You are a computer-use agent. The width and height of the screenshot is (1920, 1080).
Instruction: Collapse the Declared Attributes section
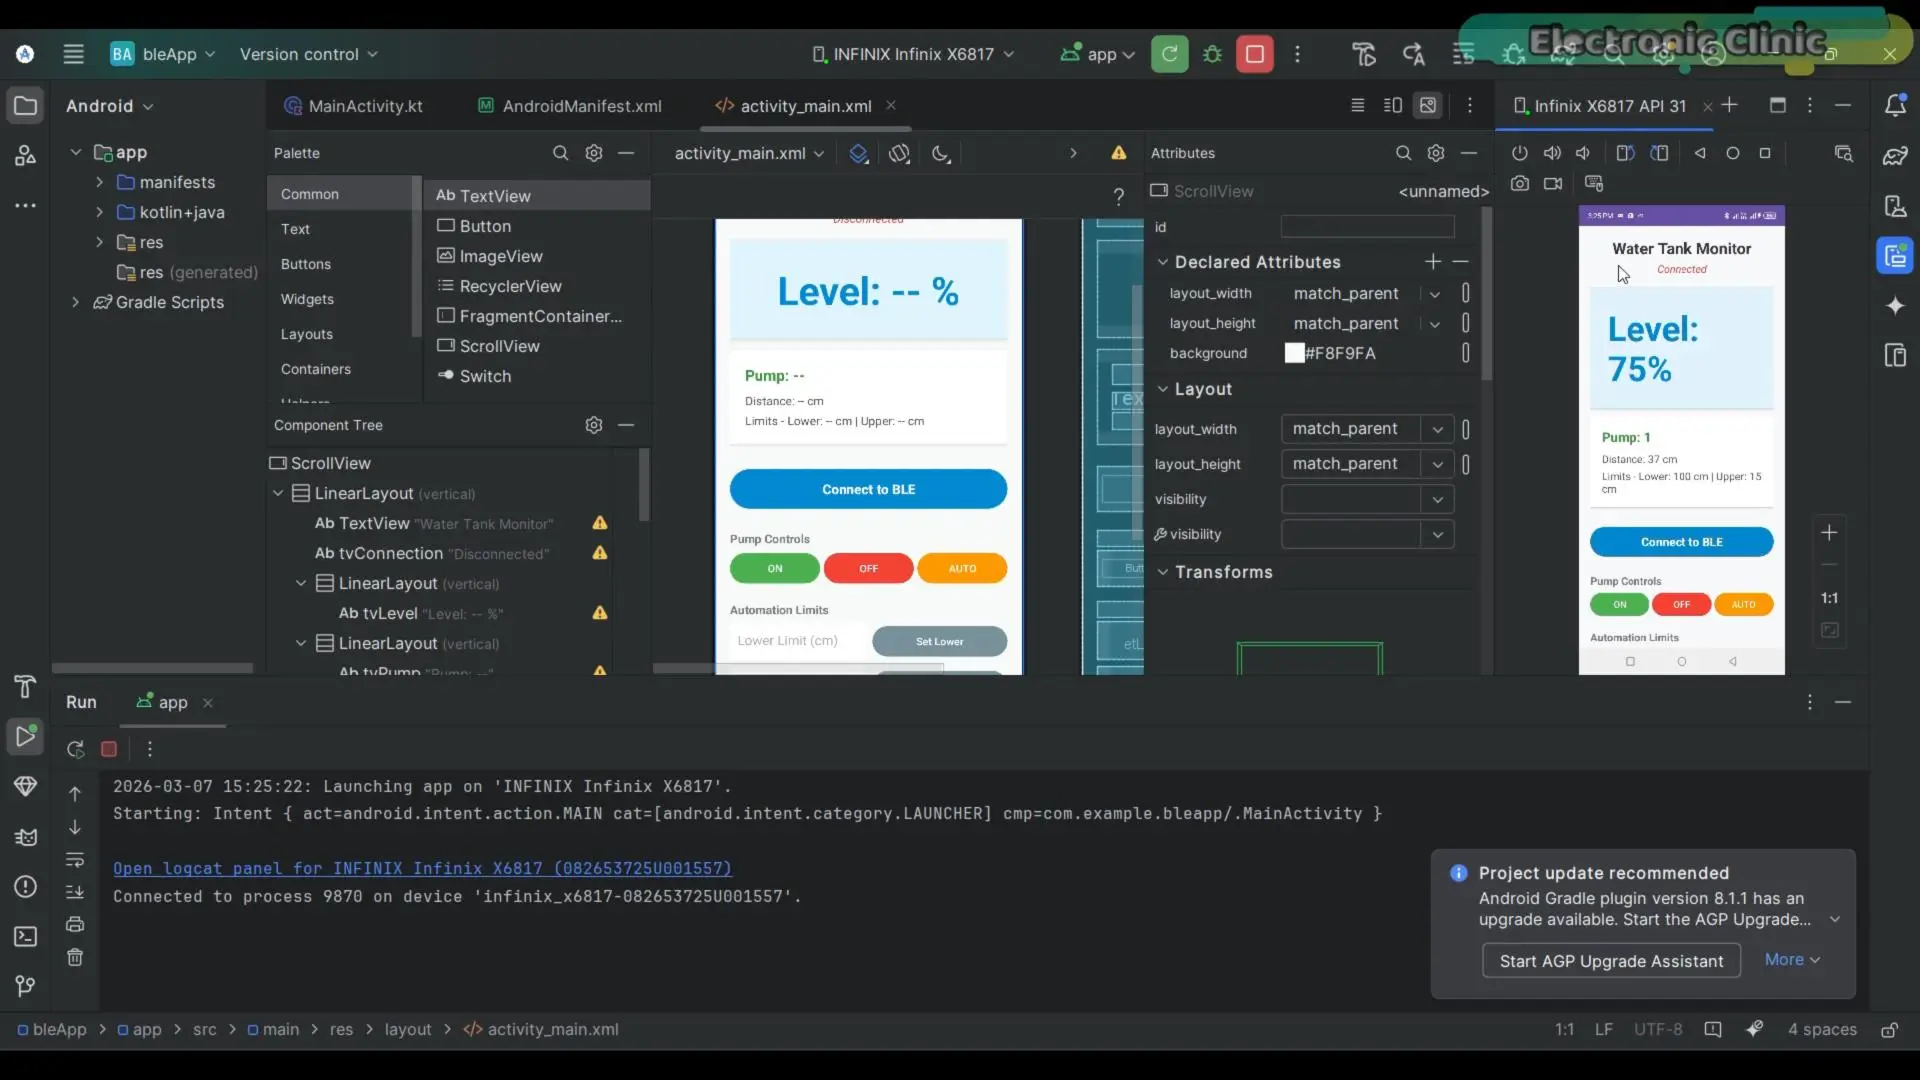tap(1163, 262)
